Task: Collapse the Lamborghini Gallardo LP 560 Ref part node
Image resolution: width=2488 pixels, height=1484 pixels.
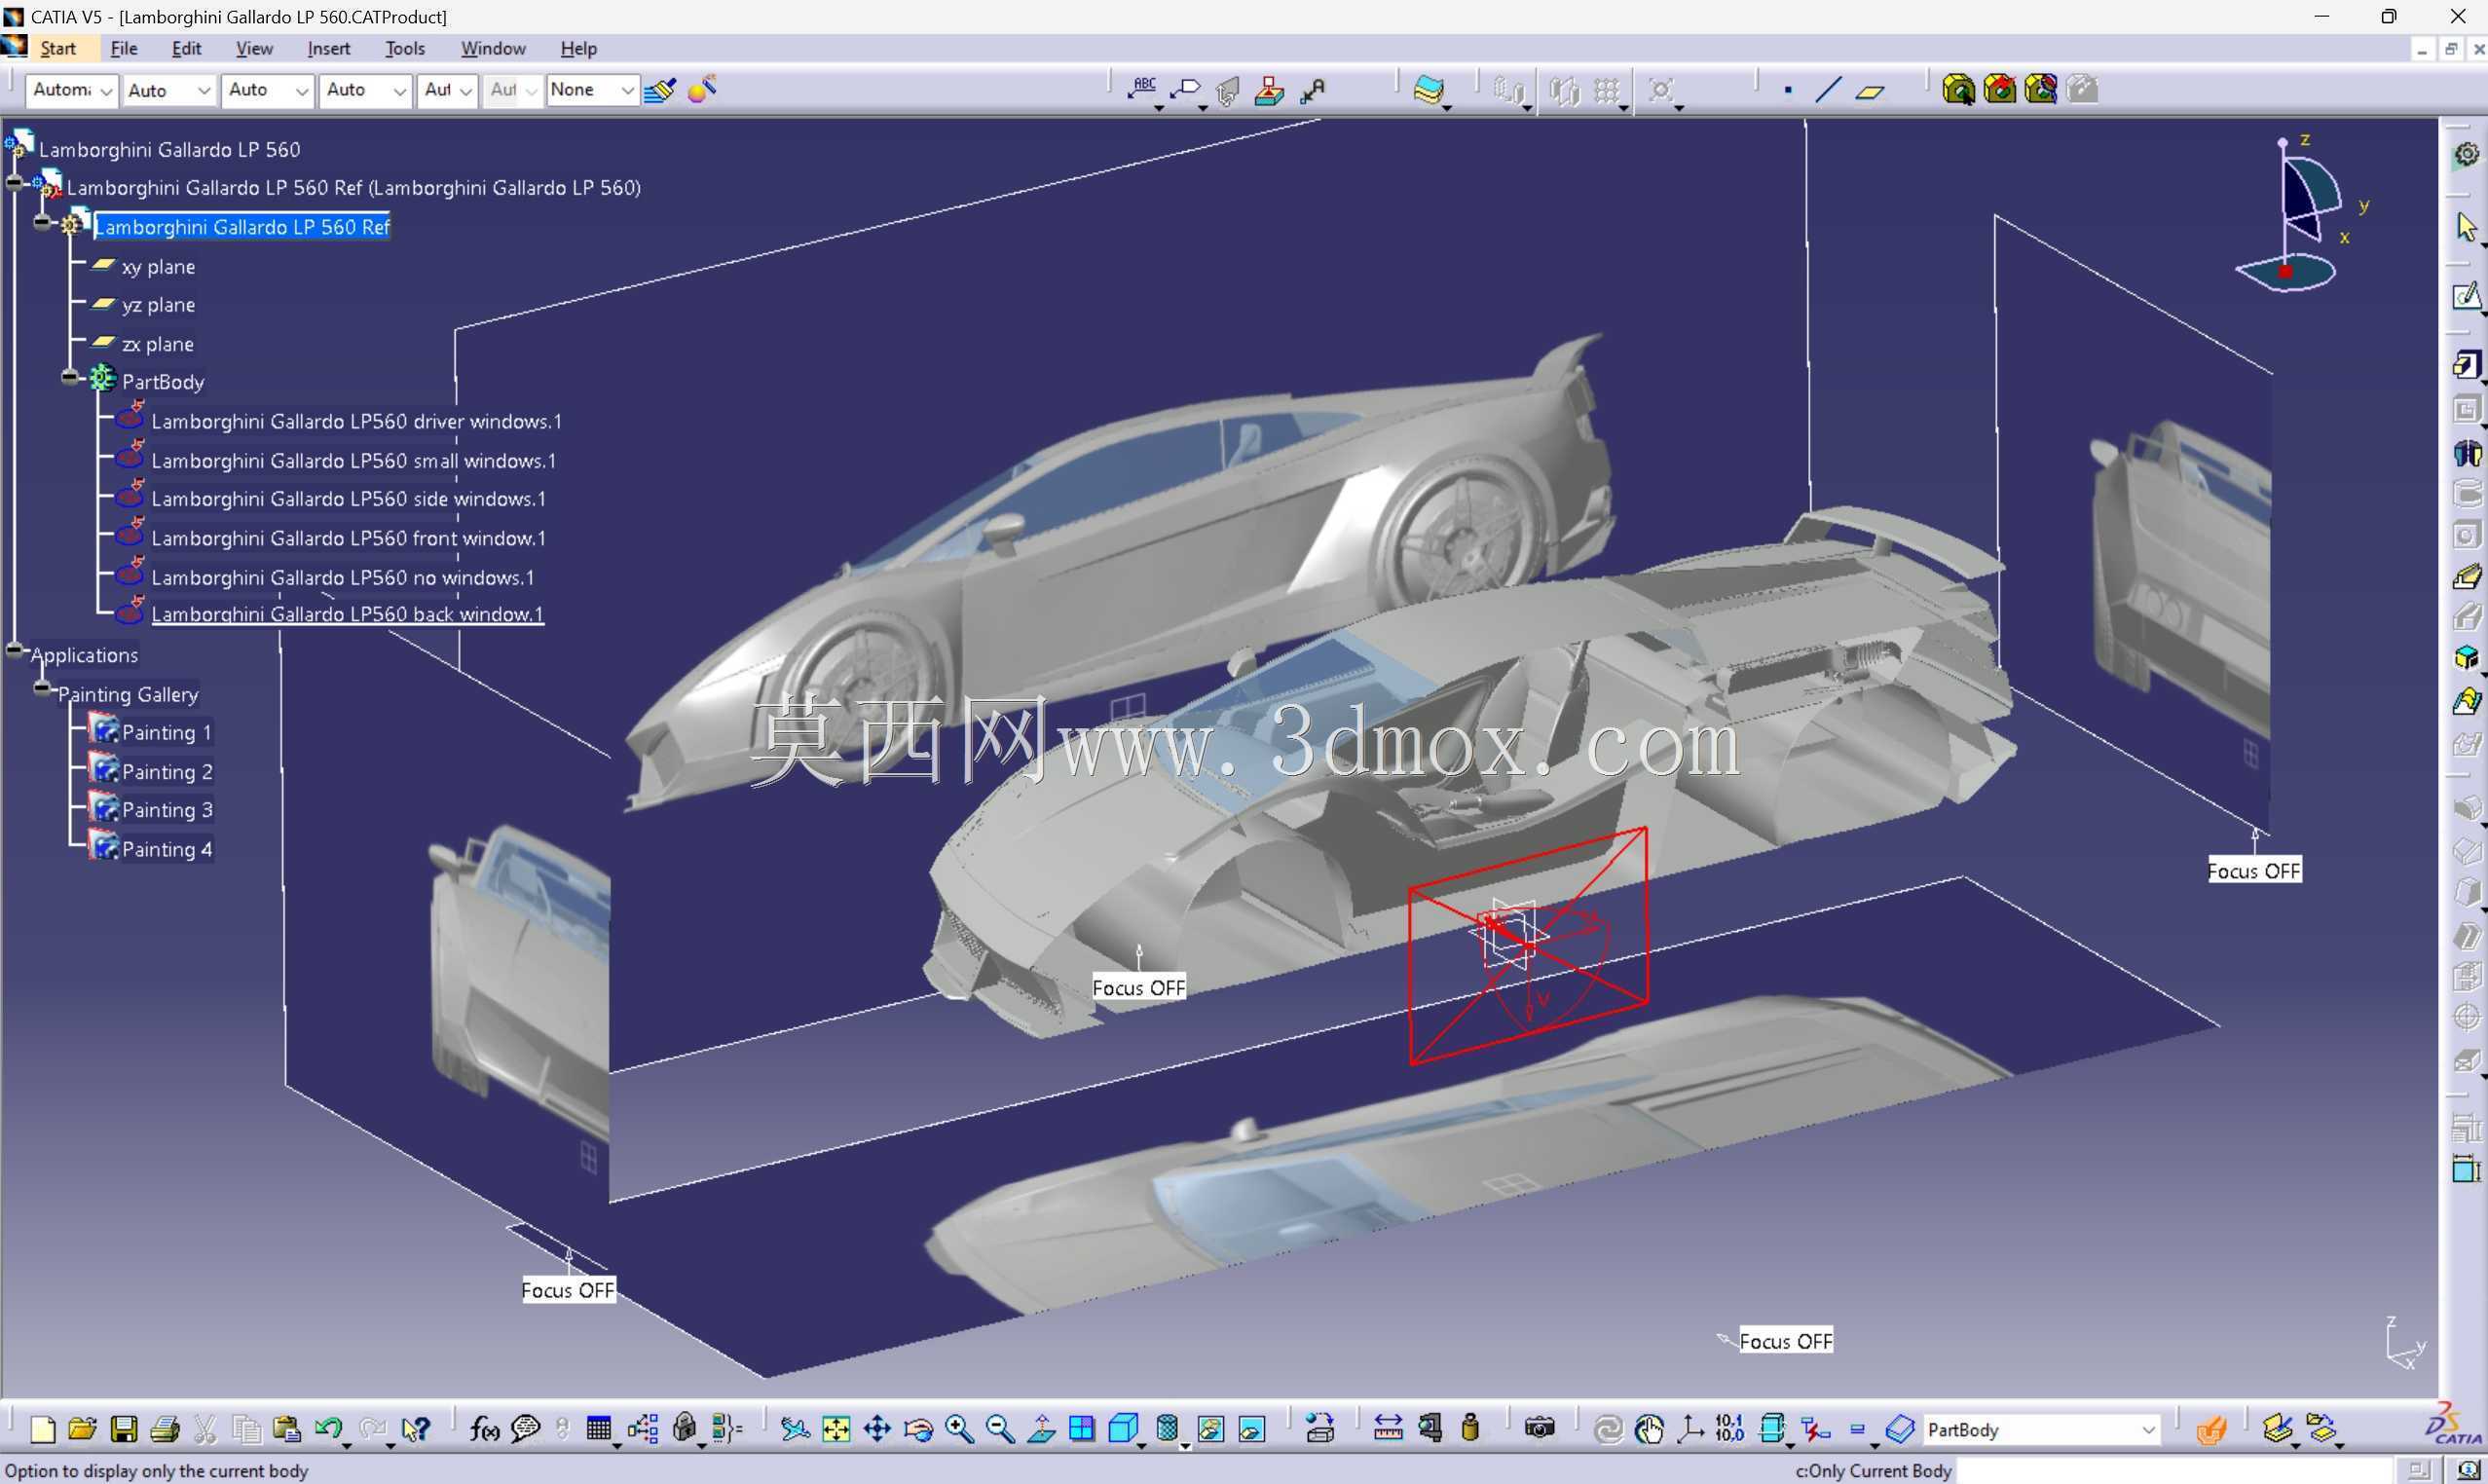Action: click(x=42, y=223)
